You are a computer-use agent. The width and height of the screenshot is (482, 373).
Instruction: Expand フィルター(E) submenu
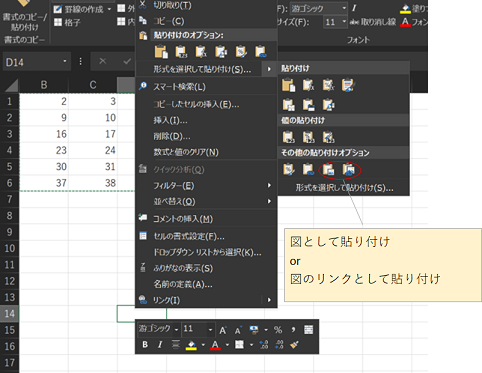click(x=206, y=185)
